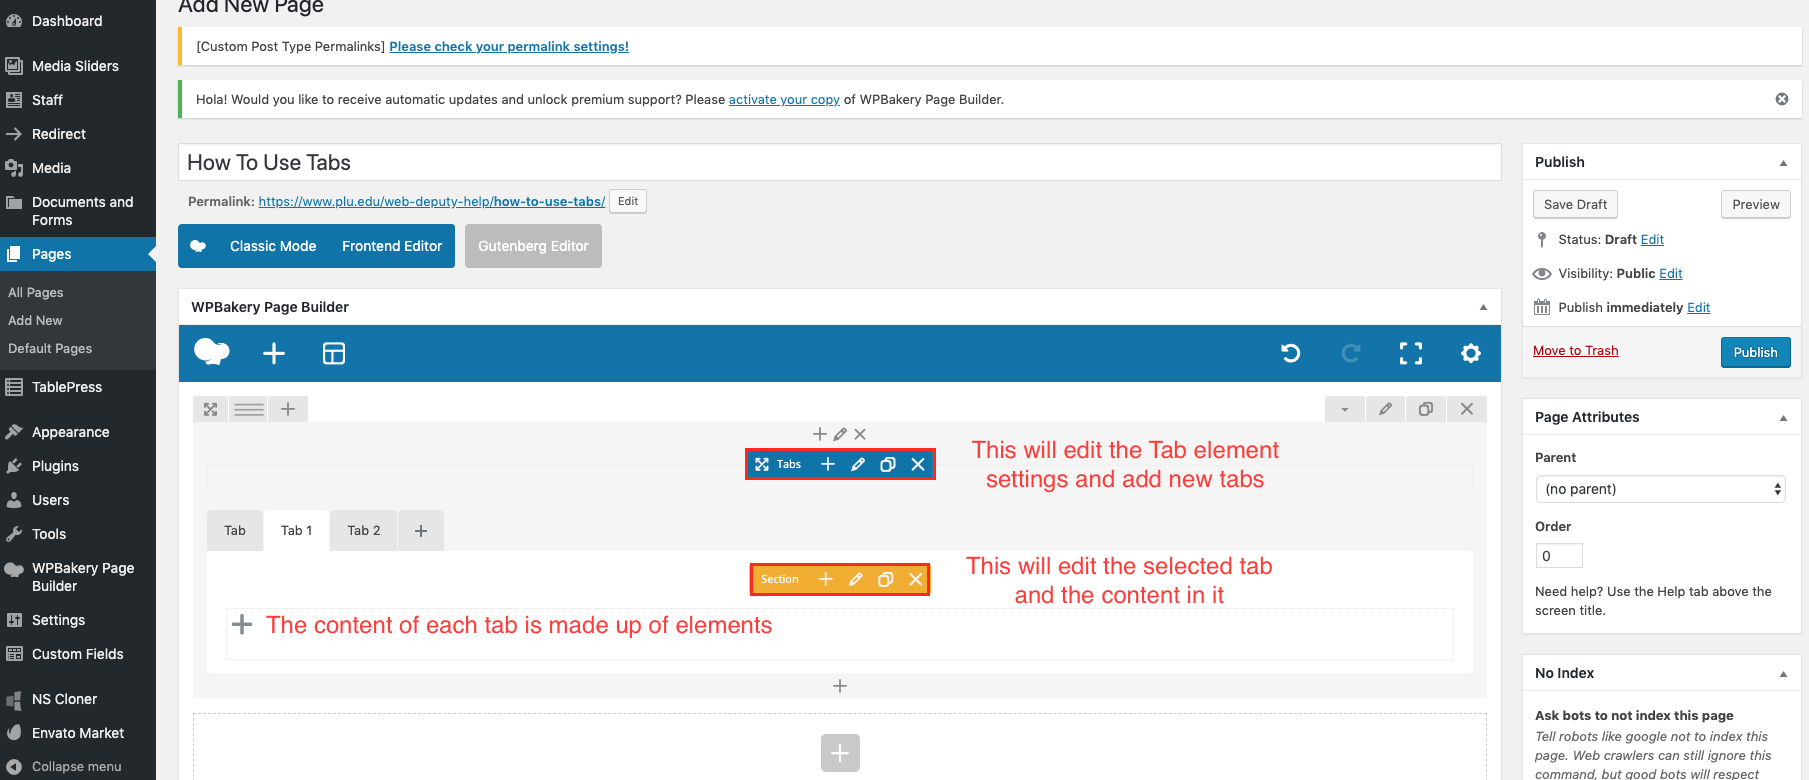Add a new tab via Tabs plus icon

click(x=828, y=464)
